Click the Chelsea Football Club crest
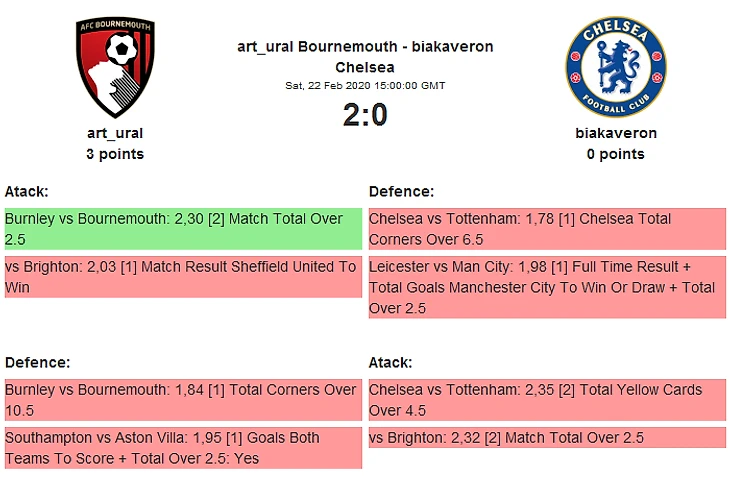Screen dimensions: 730x480 pos(615,67)
